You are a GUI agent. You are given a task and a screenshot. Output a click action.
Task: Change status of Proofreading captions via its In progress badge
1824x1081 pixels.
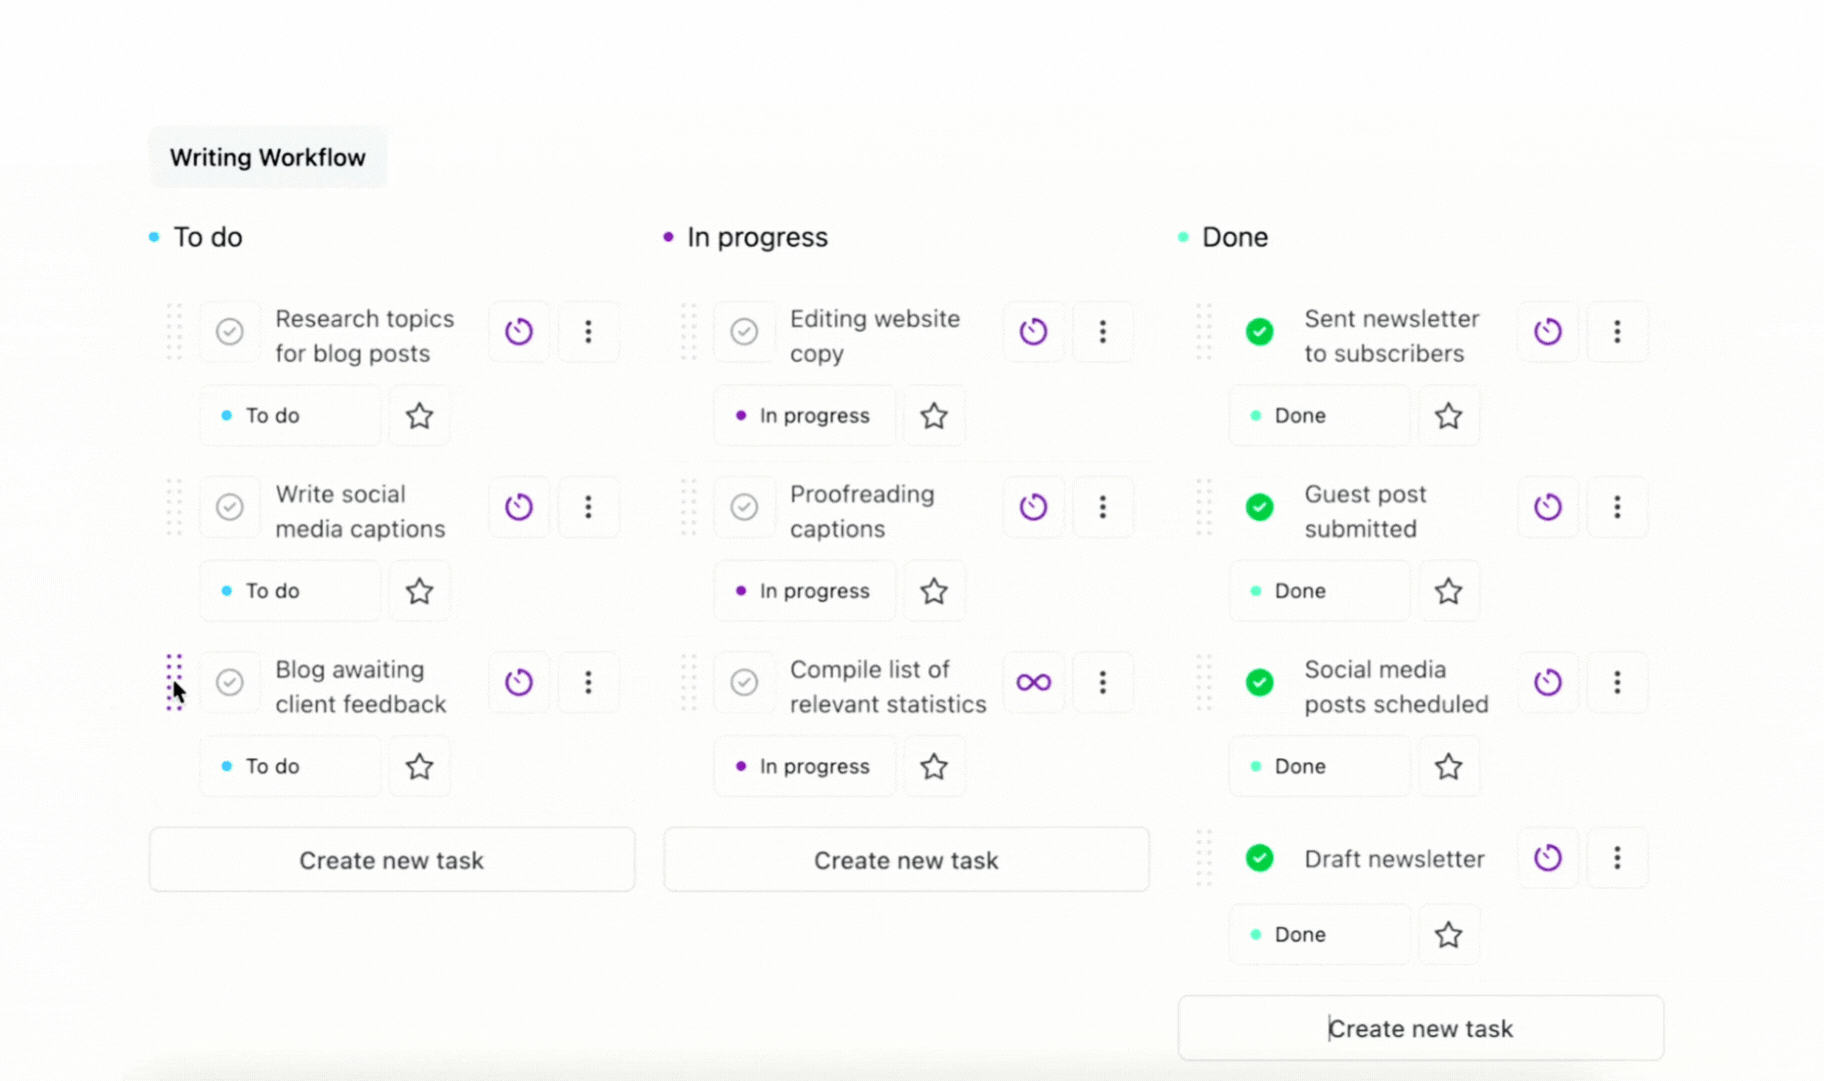(804, 590)
